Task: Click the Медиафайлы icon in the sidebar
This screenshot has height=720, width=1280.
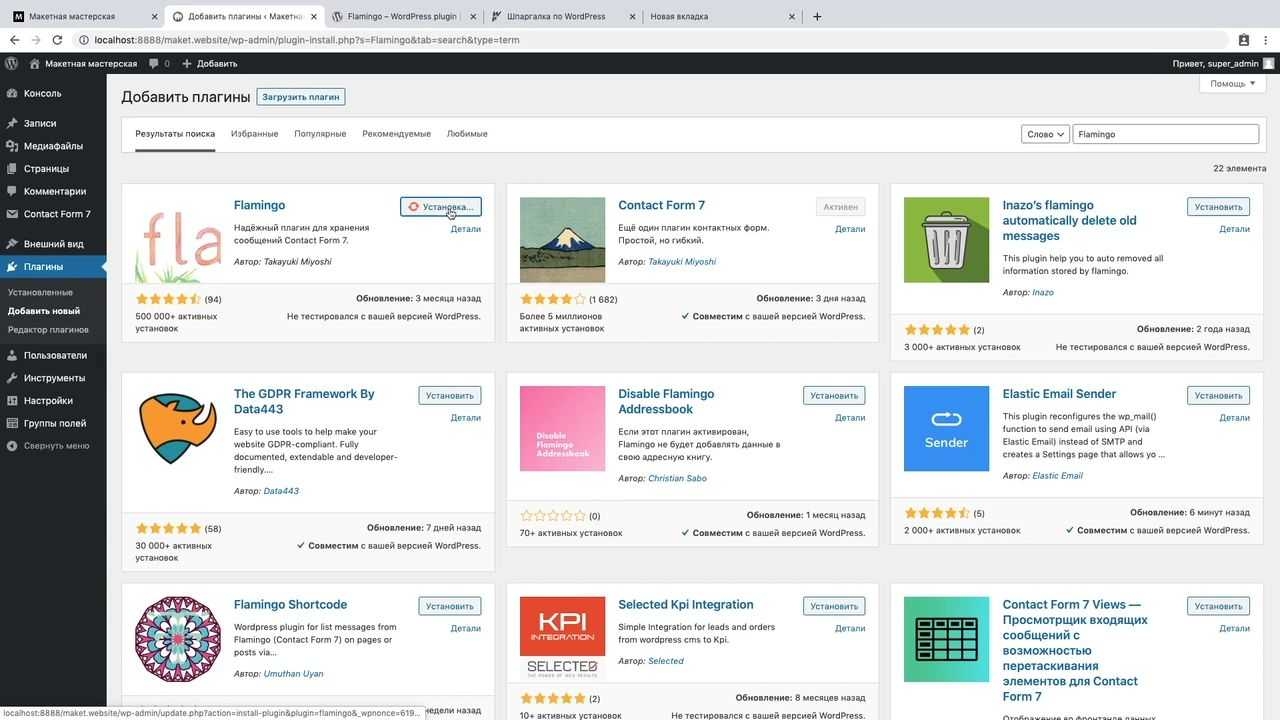Action: coord(12,146)
